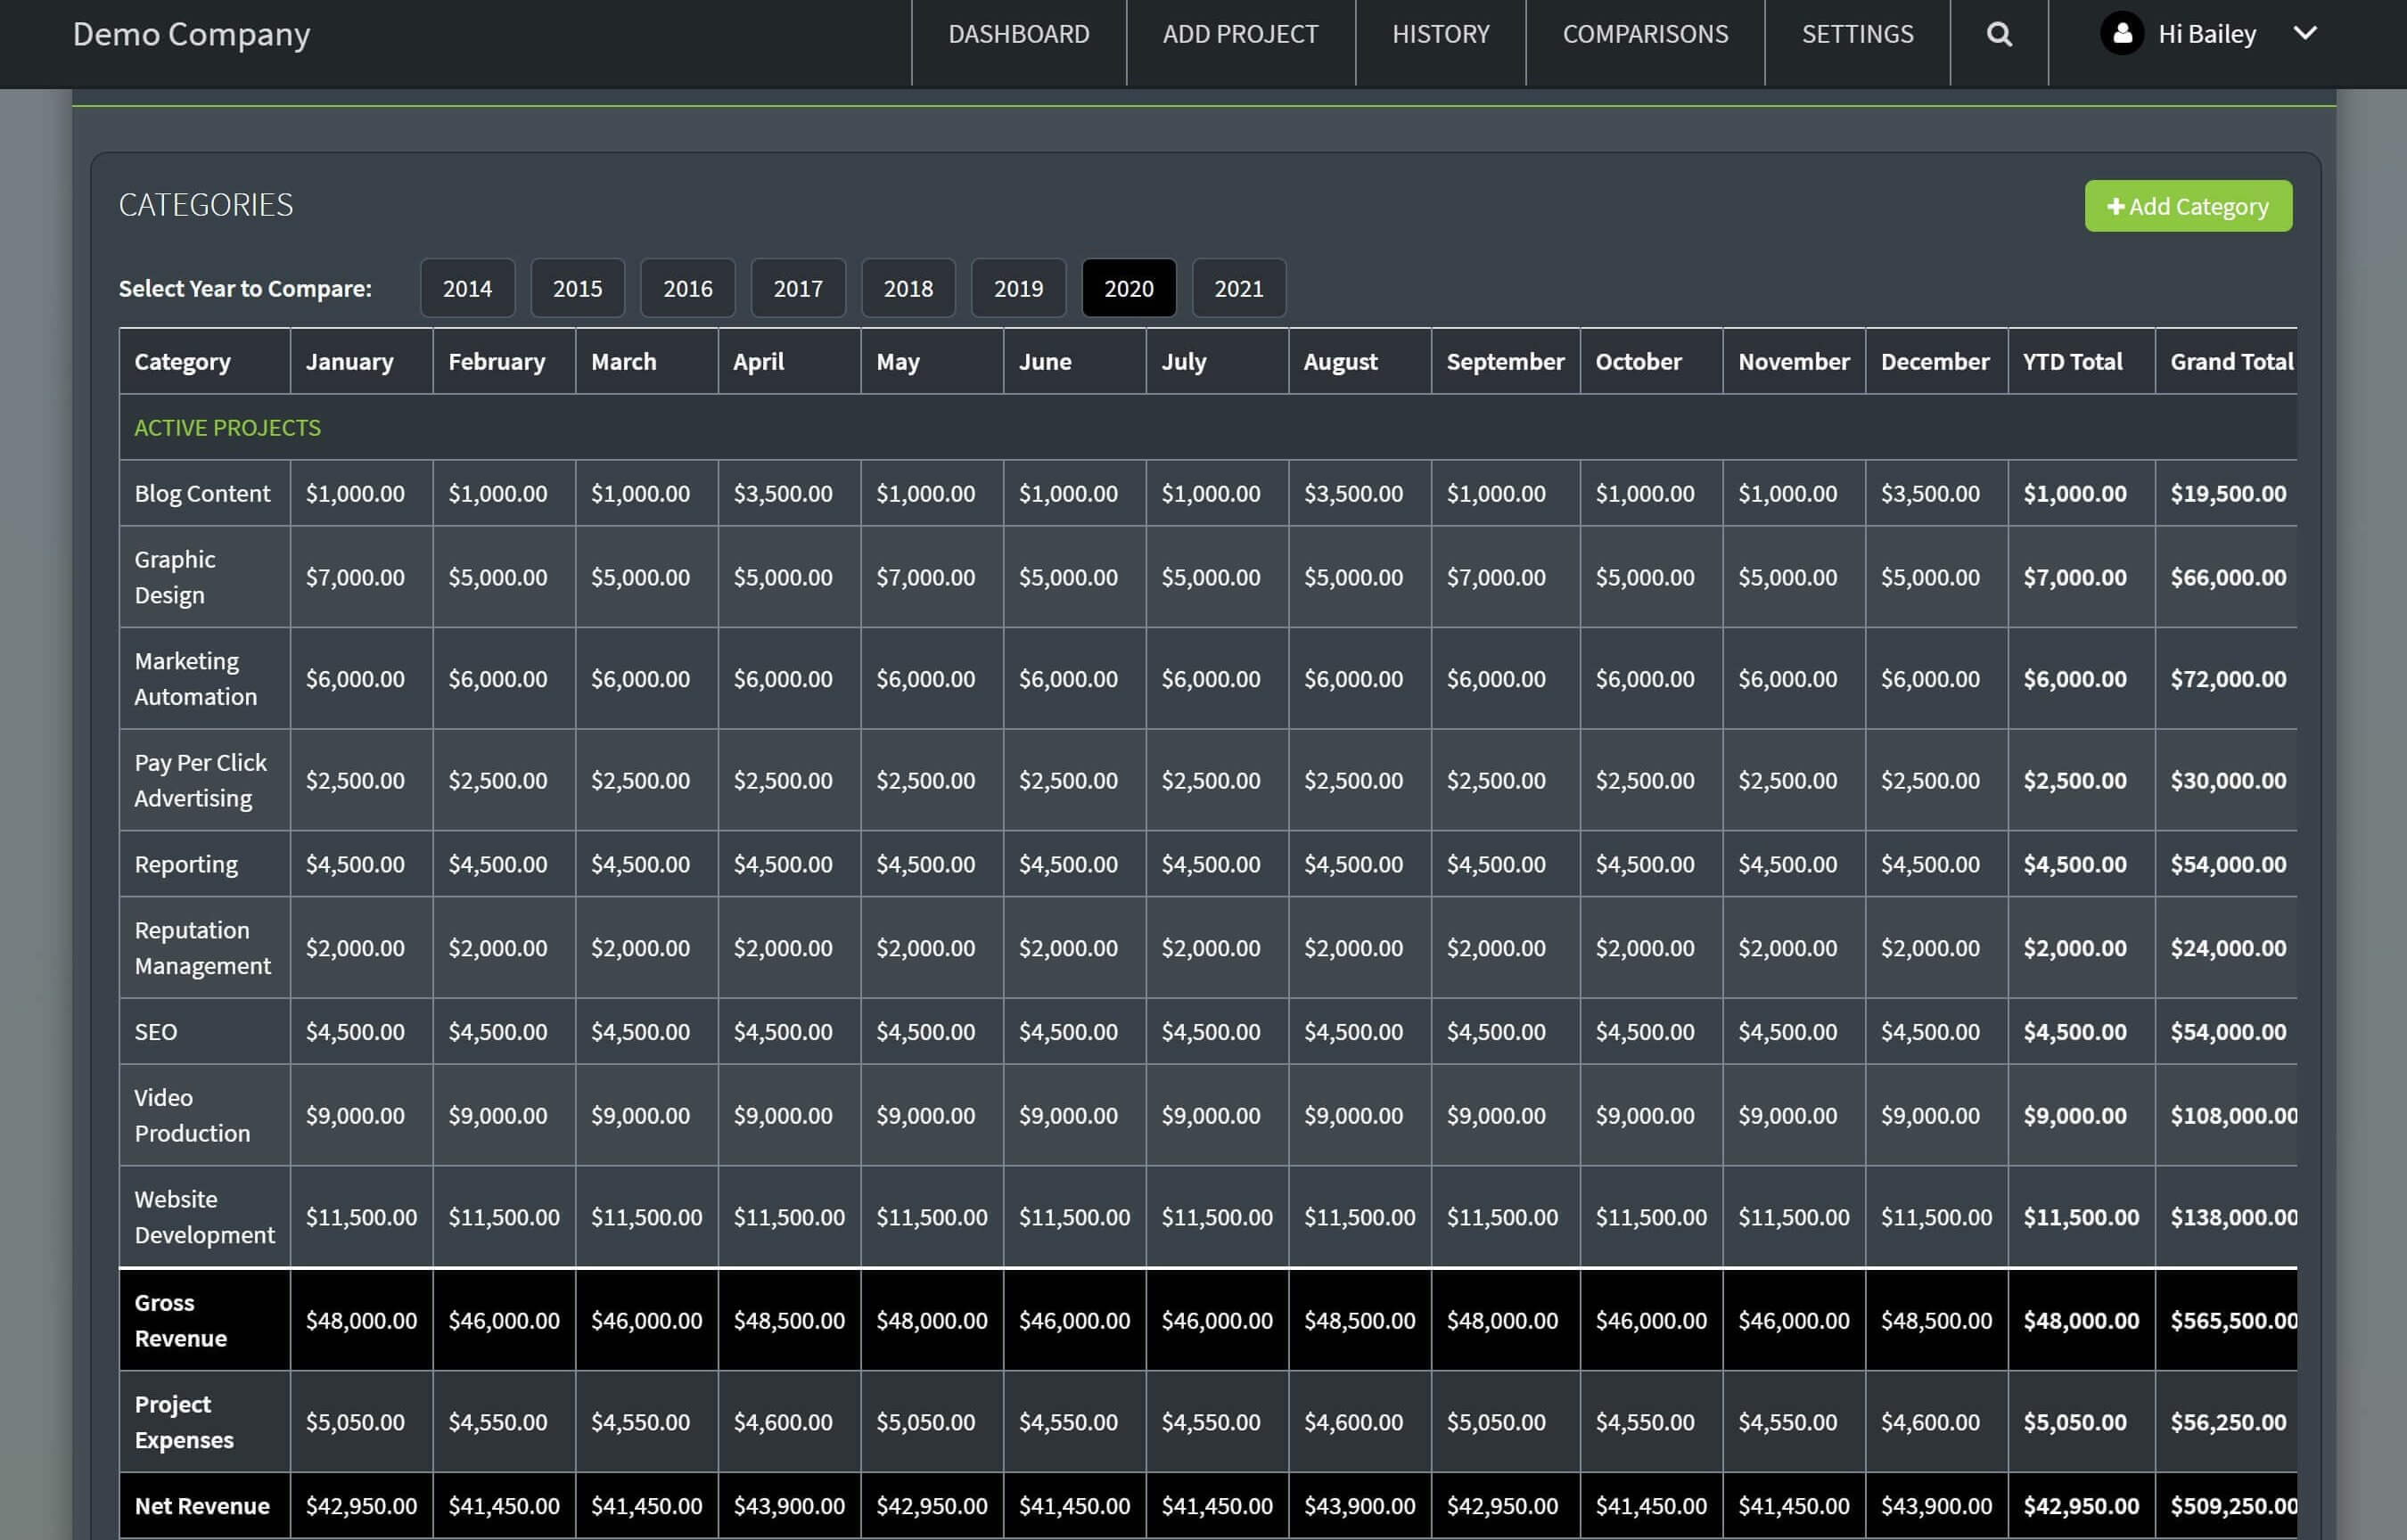Click Net Revenue grand total $509,250.00

2233,1505
